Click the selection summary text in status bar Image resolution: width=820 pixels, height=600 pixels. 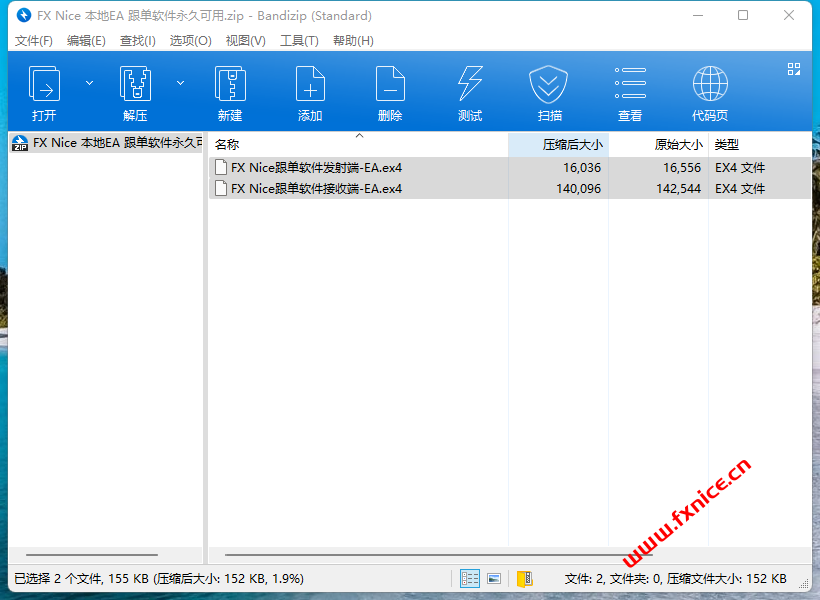(159, 579)
